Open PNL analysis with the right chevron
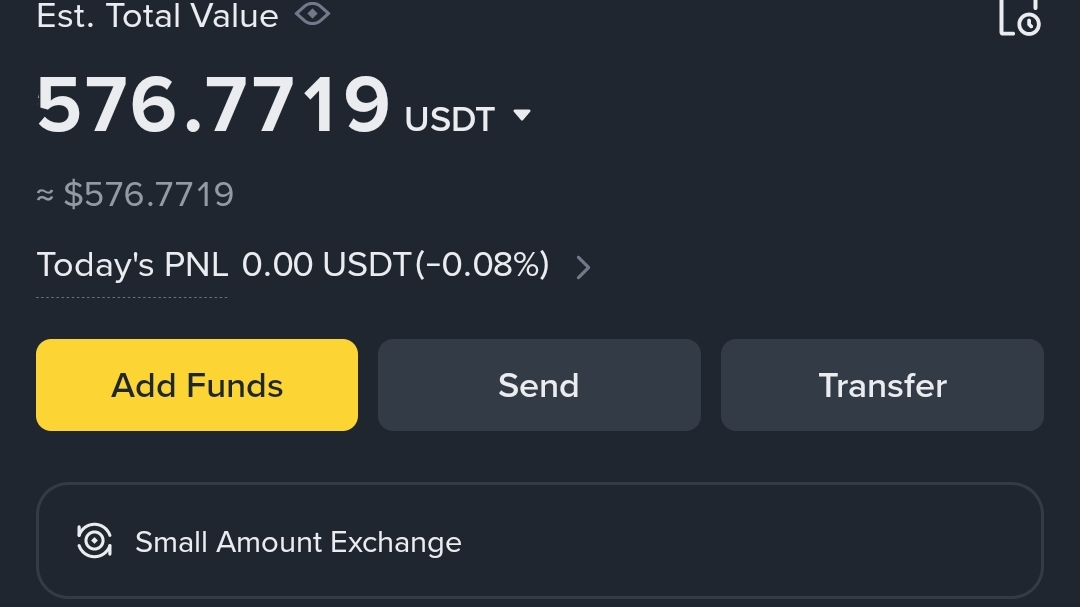The height and width of the screenshot is (607, 1080). [583, 267]
